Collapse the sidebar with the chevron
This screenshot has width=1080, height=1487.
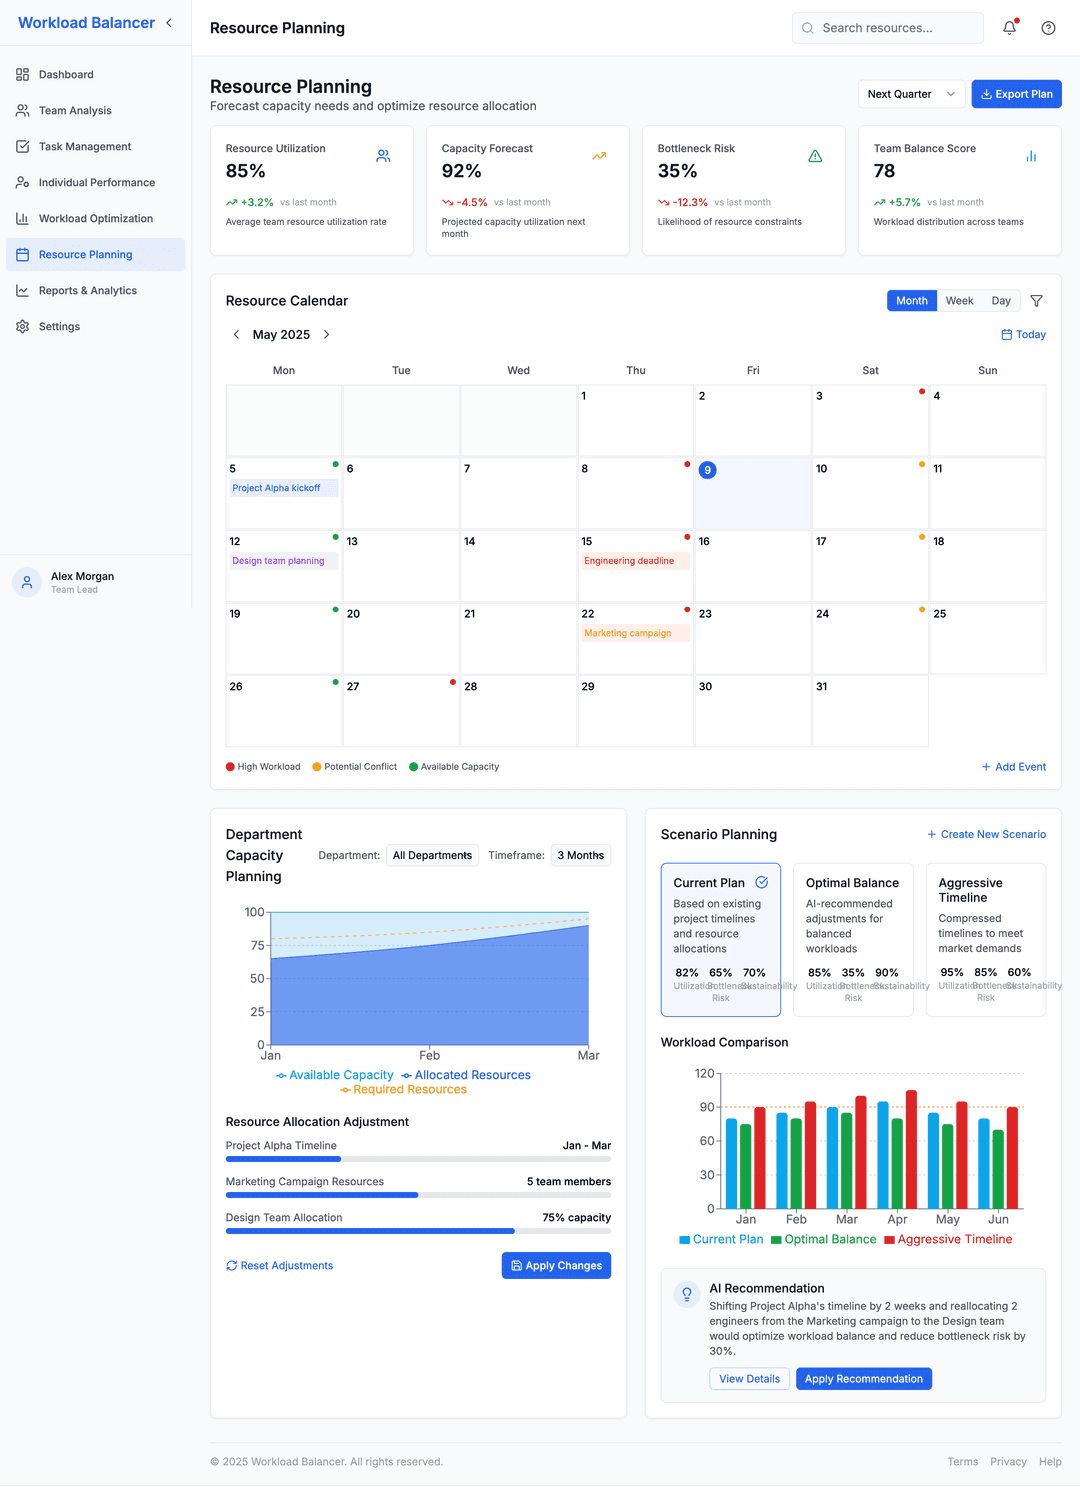[x=168, y=22]
